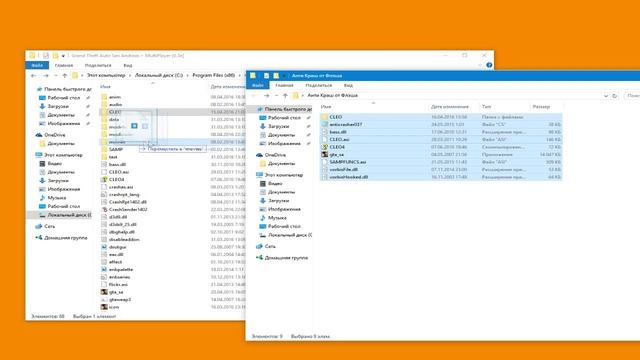Image resolution: width=640 pixels, height=360 pixels.
Task: Select enbpalette in the GTA folder list
Action: click(120, 270)
